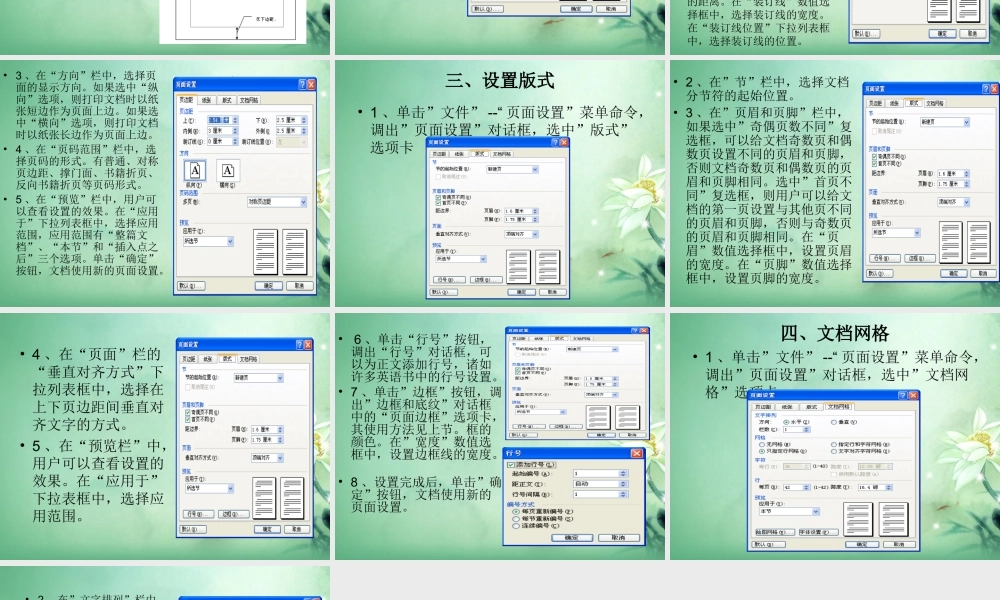The image size is (1000, 600).
Task: Close the 行号 dialog with its X
Action: click(x=637, y=453)
